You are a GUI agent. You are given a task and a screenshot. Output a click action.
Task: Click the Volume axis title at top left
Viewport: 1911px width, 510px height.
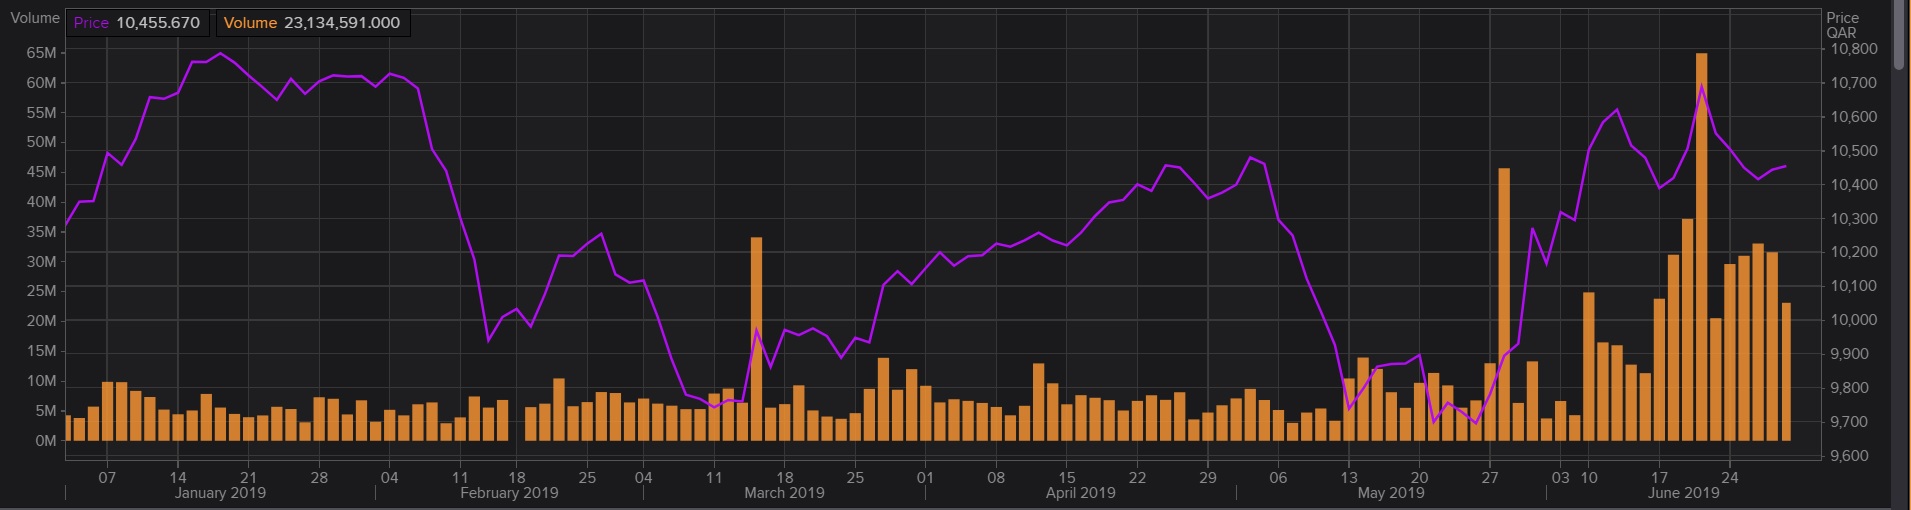click(x=35, y=18)
